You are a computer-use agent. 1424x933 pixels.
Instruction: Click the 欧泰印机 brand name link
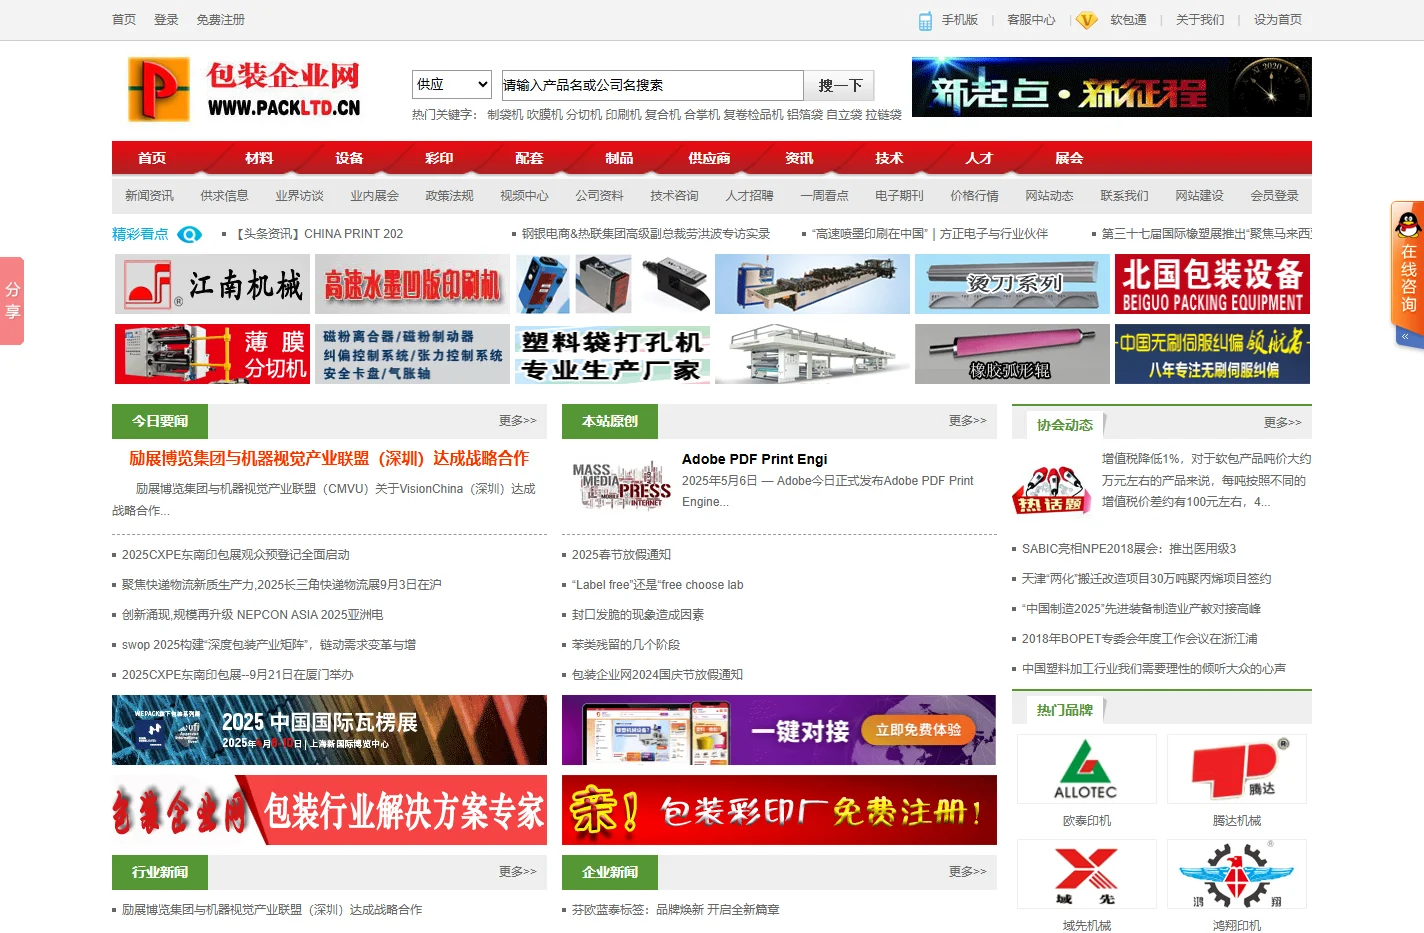[x=1087, y=821]
